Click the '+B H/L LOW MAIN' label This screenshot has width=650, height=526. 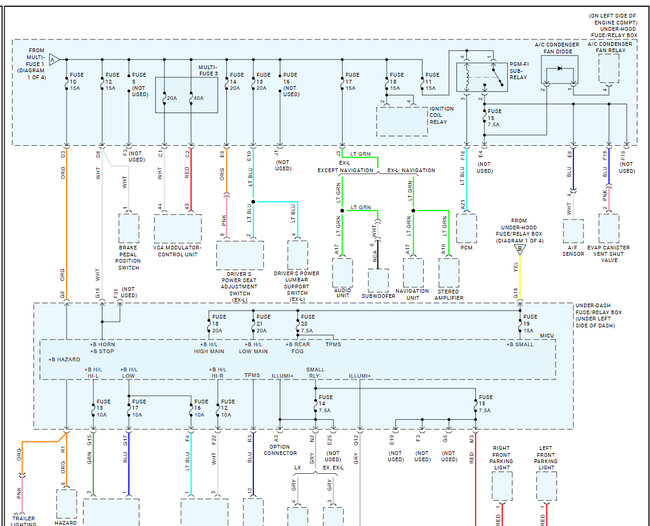pos(253,348)
